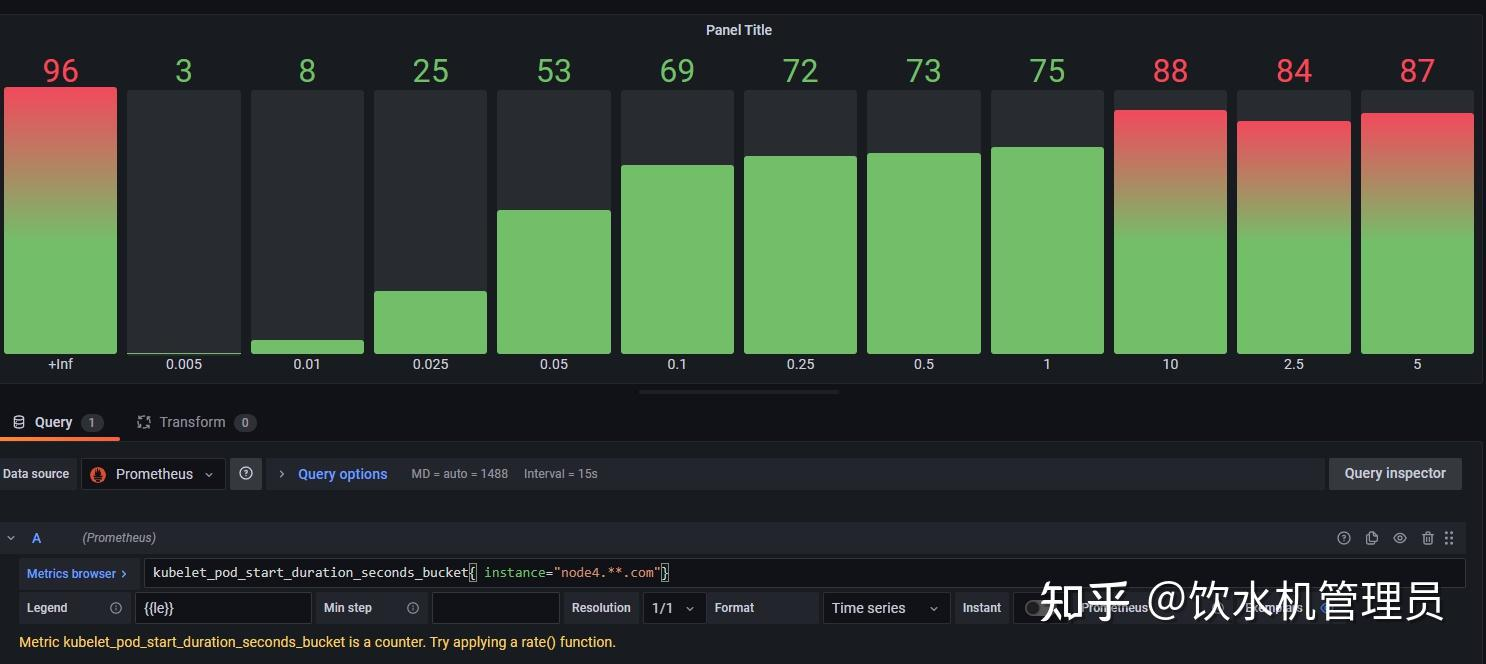Click the 0.05 bucket bar
The height and width of the screenshot is (664, 1486).
click(554, 282)
